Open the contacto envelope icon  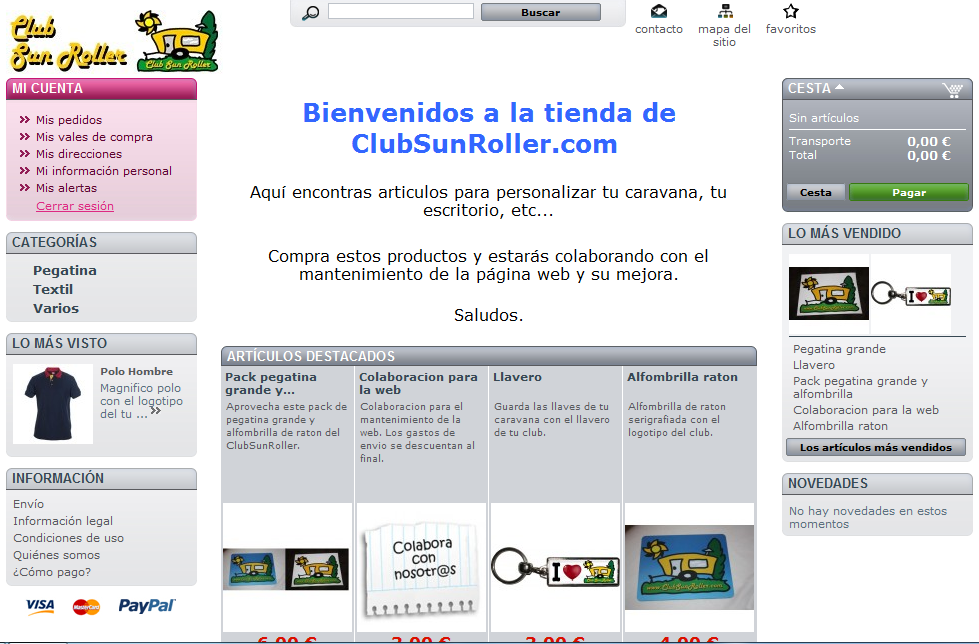click(x=658, y=12)
